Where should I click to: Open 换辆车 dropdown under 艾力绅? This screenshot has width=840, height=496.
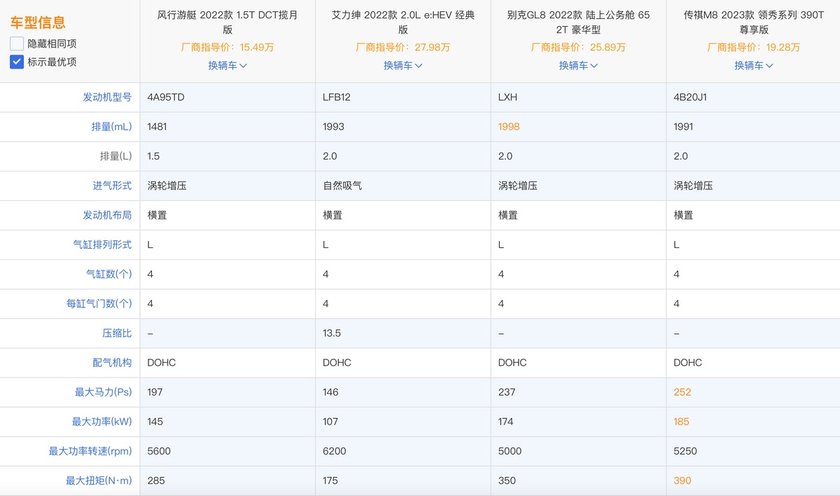(403, 65)
